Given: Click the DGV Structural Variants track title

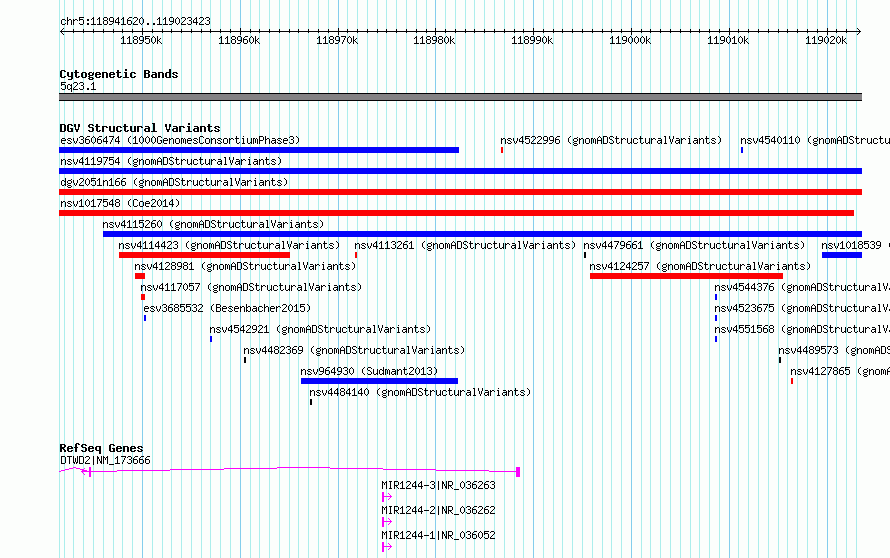Looking at the screenshot, I should coord(140,128).
